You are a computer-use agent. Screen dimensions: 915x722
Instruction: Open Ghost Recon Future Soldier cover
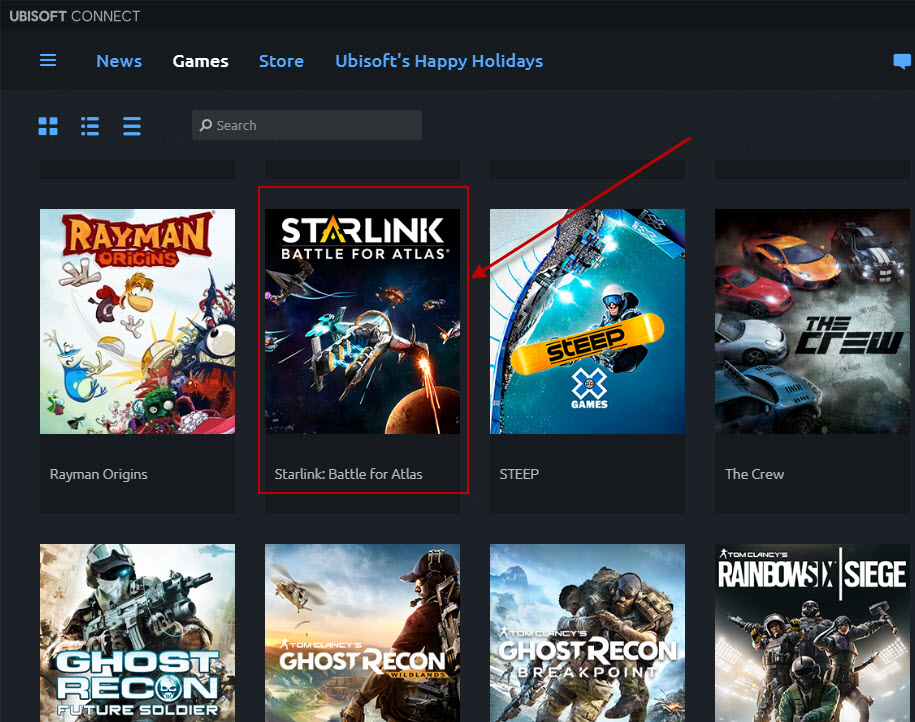coord(138,633)
